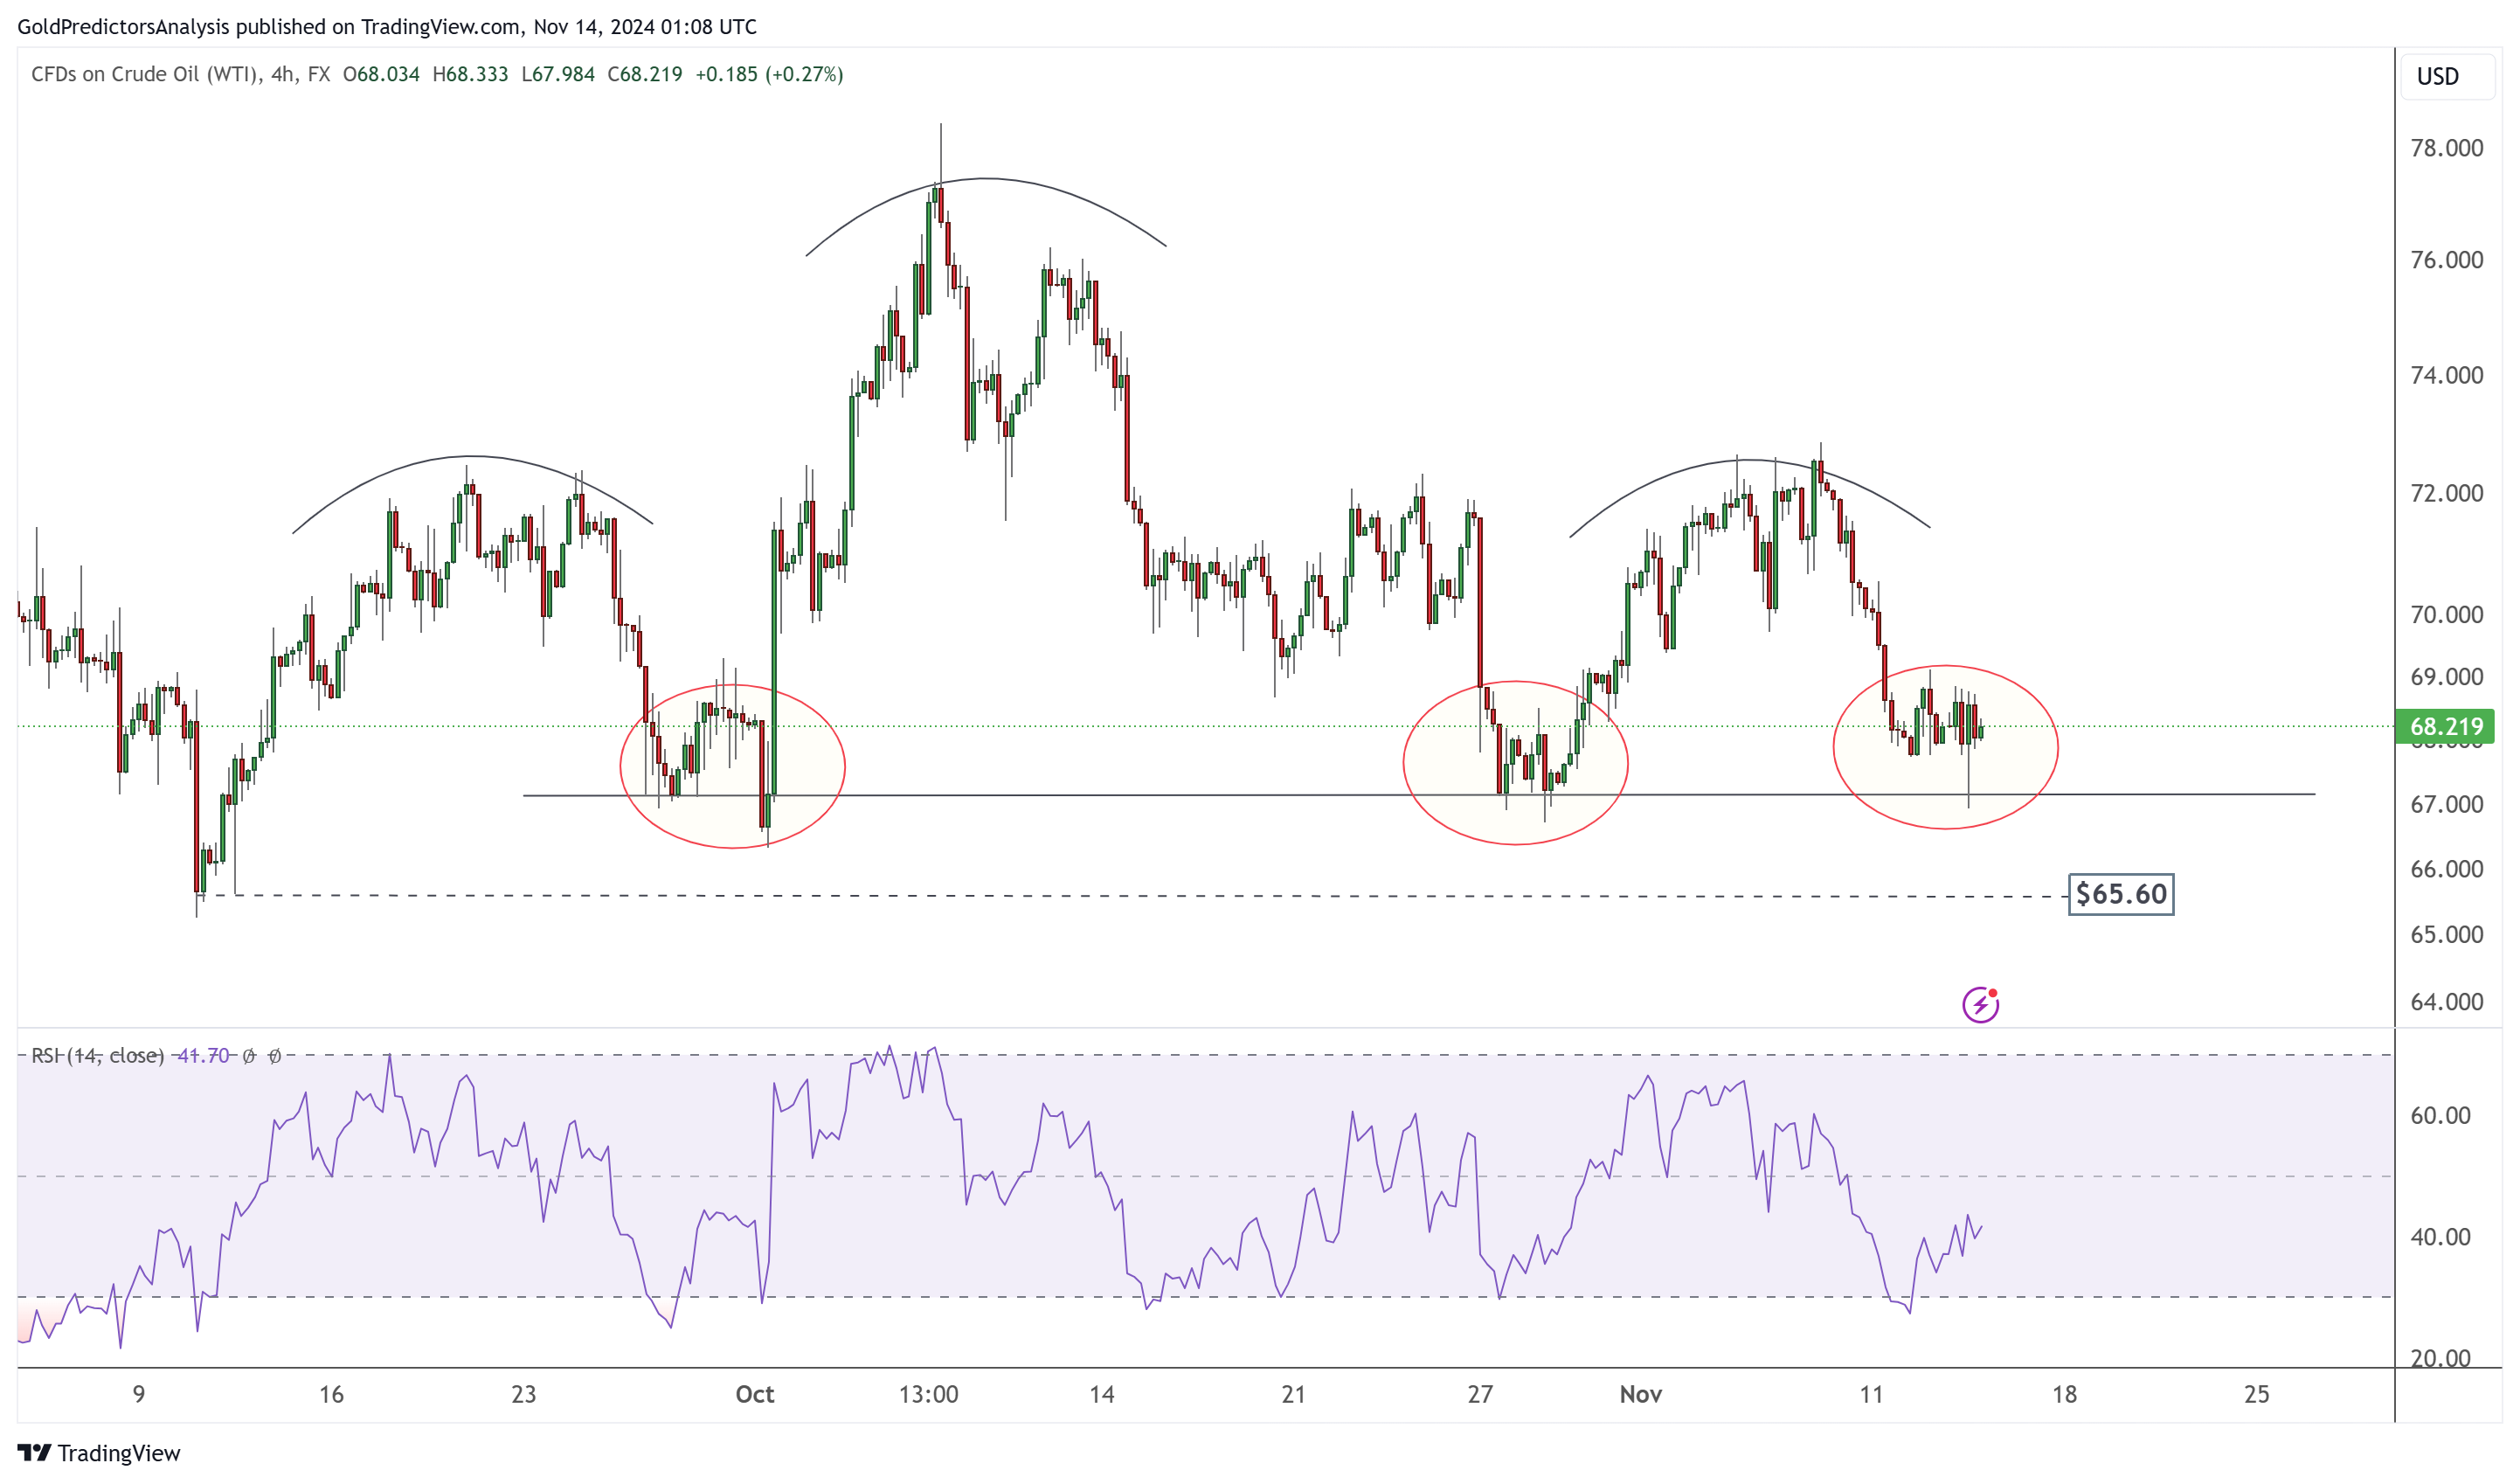Click the purple lightning event icon
2520x1484 pixels.
[x=1979, y=1004]
